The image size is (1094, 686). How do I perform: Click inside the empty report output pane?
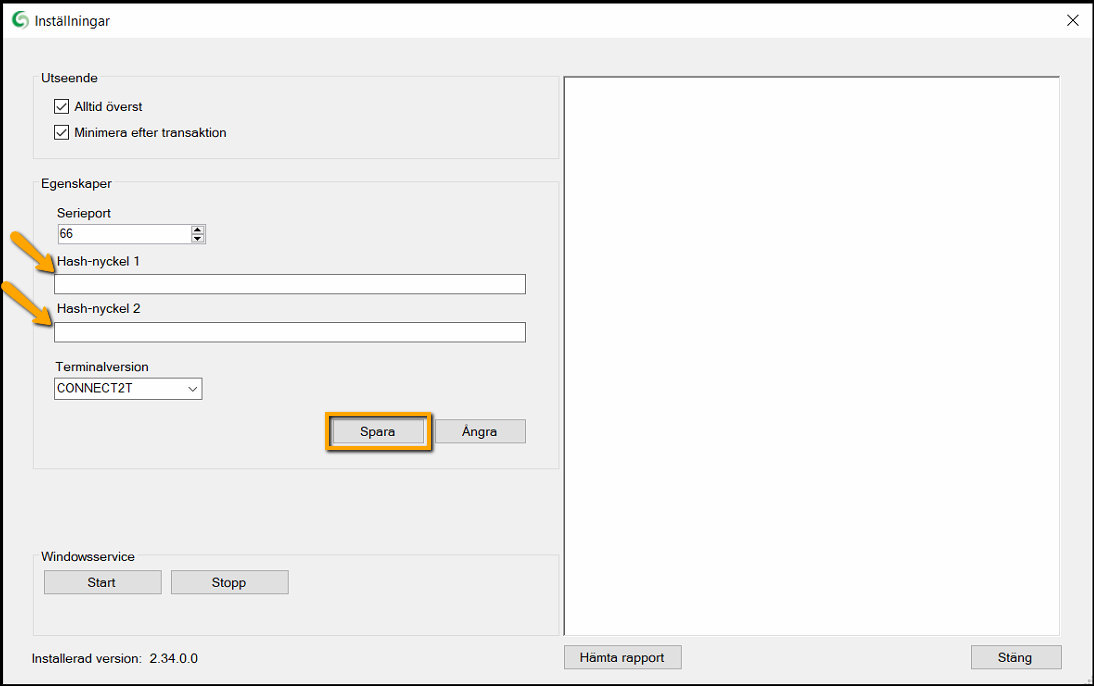point(811,355)
